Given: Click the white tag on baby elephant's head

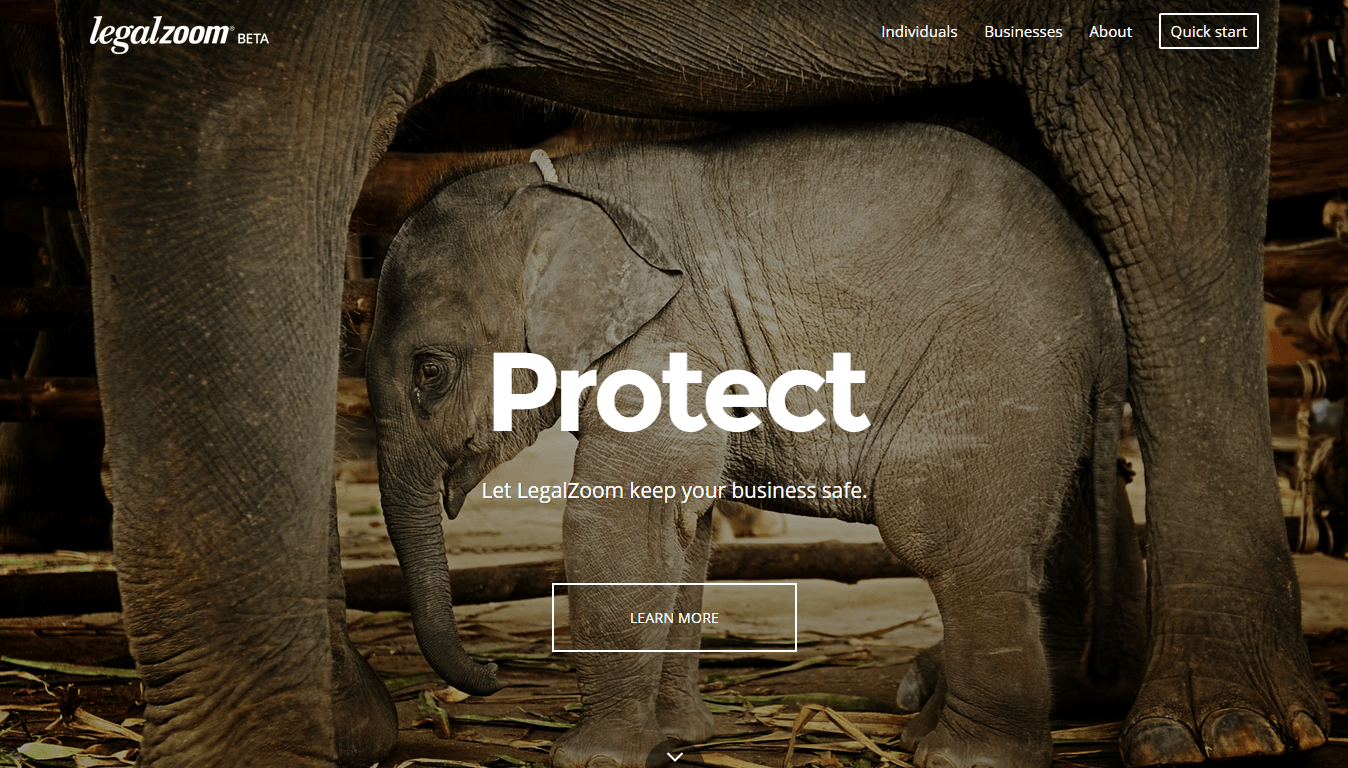Looking at the screenshot, I should pos(544,165).
